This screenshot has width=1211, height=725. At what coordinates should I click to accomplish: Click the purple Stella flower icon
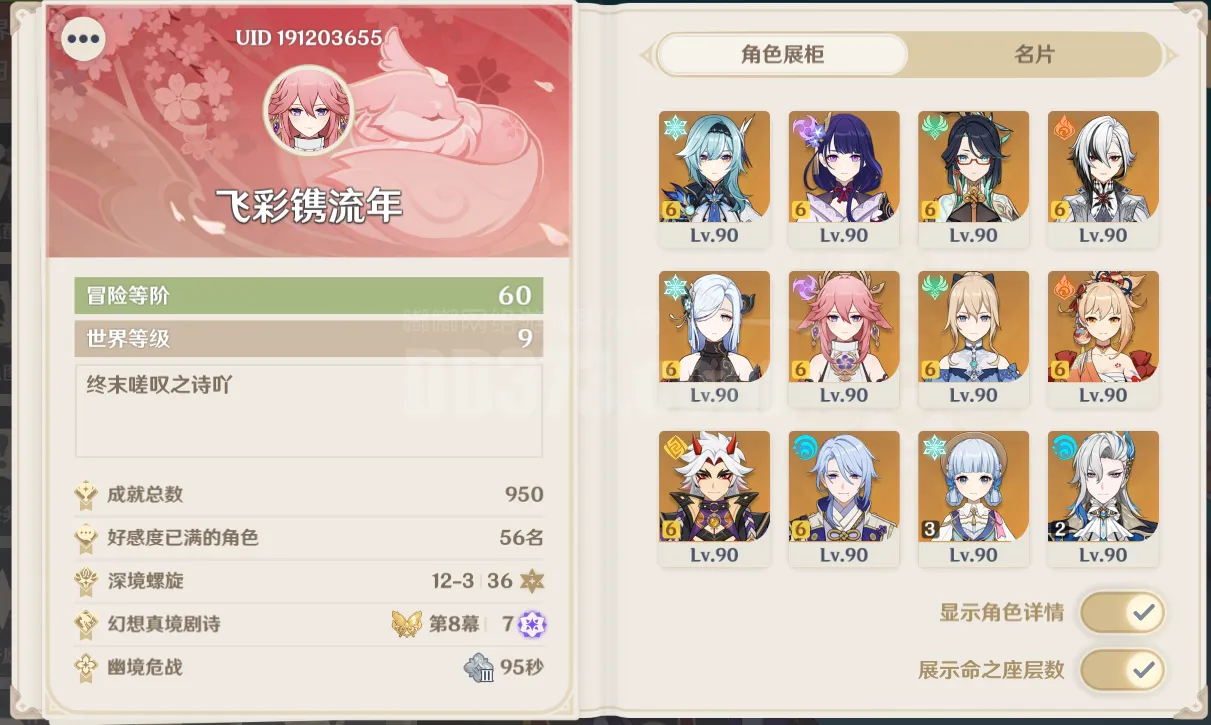[x=532, y=625]
